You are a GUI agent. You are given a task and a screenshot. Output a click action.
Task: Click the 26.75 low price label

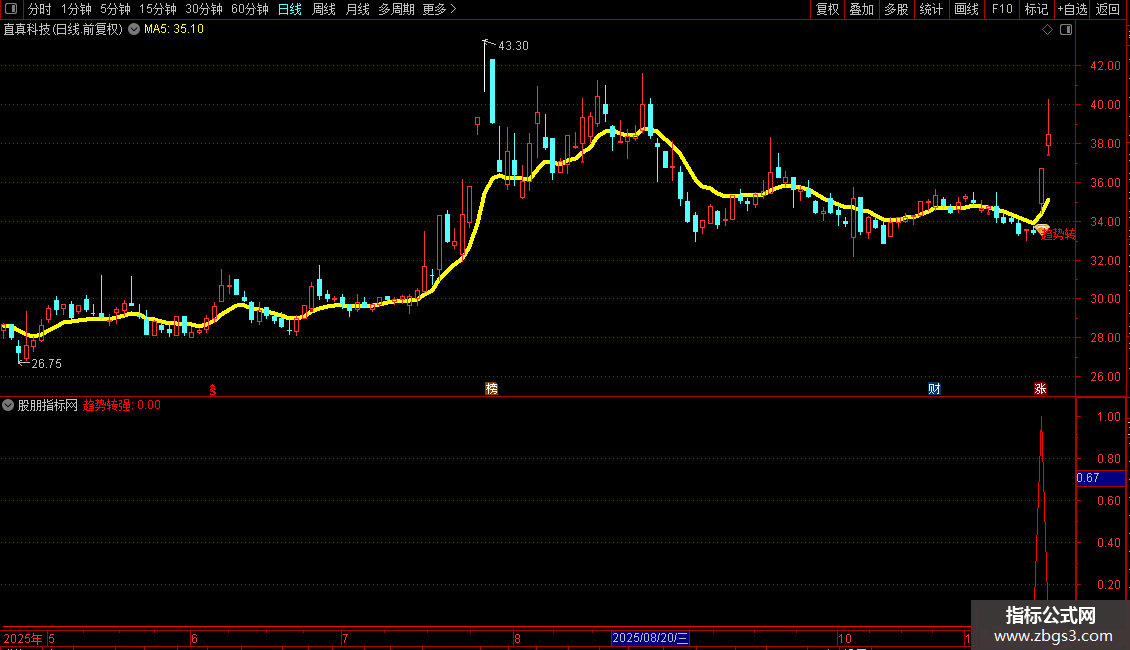[x=47, y=364]
